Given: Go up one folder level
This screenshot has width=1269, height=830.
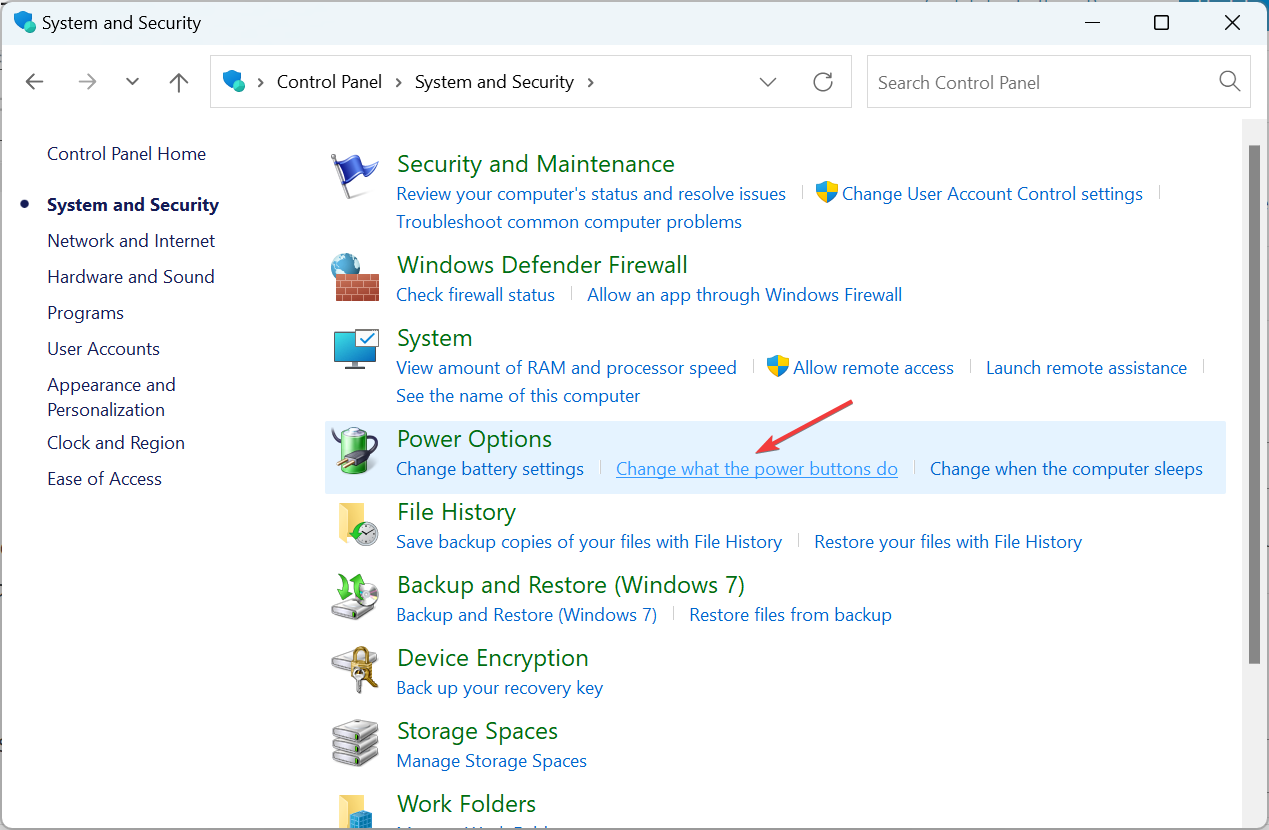Looking at the screenshot, I should pyautogui.click(x=179, y=82).
